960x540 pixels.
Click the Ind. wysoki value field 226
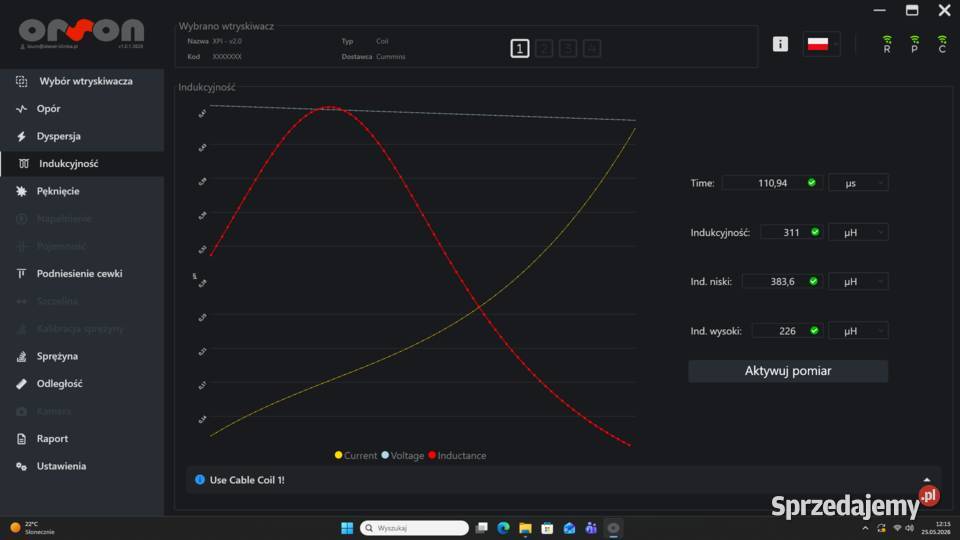(x=787, y=331)
